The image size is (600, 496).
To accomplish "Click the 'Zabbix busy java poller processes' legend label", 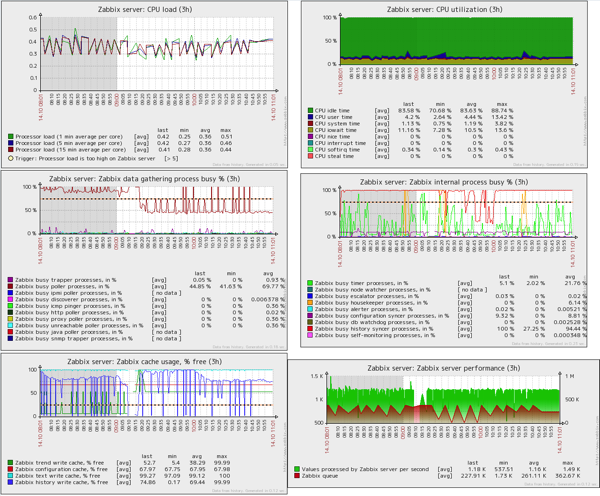I will tap(69, 332).
